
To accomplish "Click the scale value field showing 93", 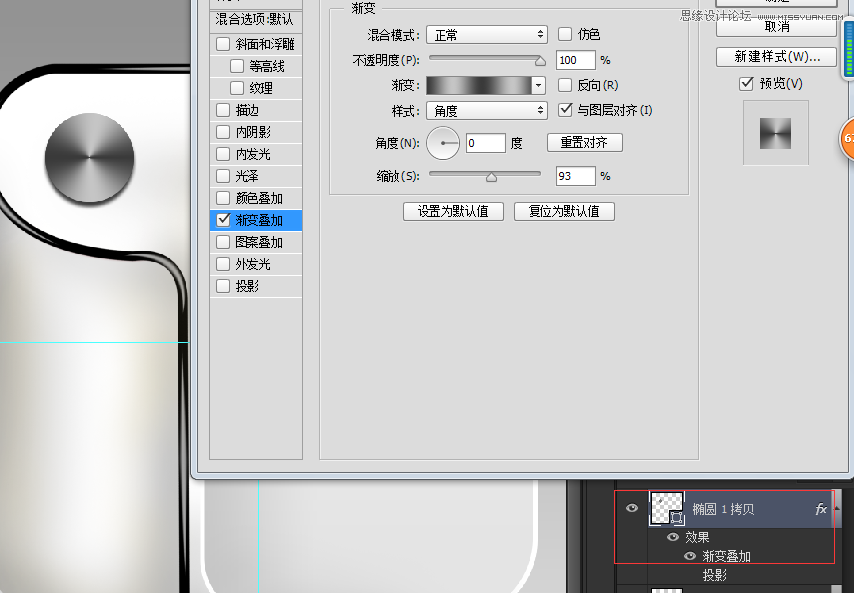I will (576, 176).
